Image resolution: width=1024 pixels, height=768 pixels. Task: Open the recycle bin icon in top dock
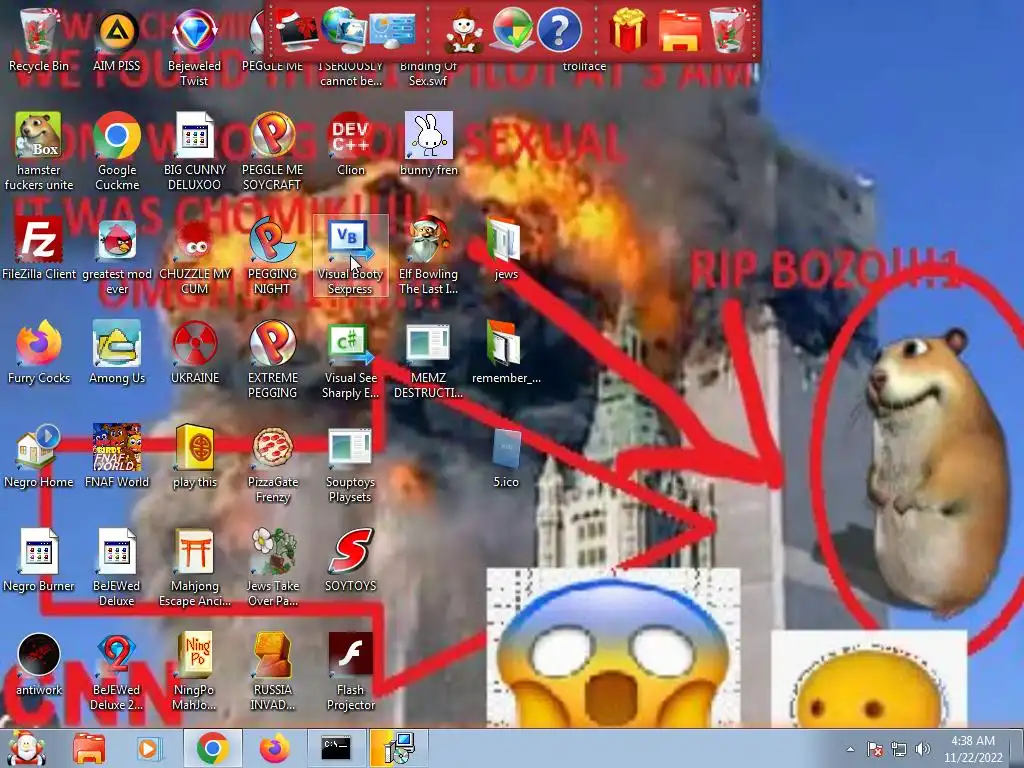coord(728,29)
